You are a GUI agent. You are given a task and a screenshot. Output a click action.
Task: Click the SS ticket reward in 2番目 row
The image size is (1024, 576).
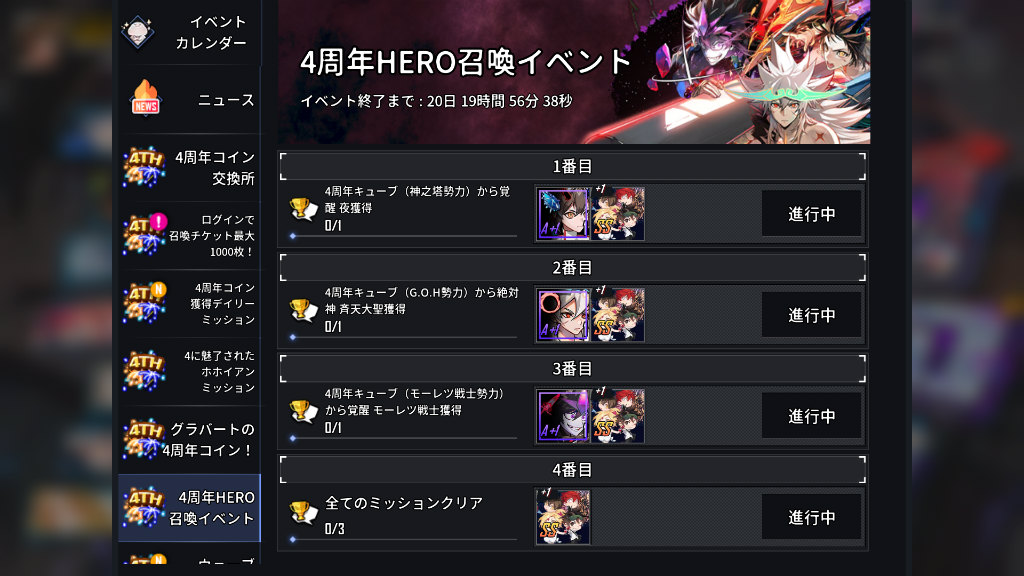click(618, 315)
